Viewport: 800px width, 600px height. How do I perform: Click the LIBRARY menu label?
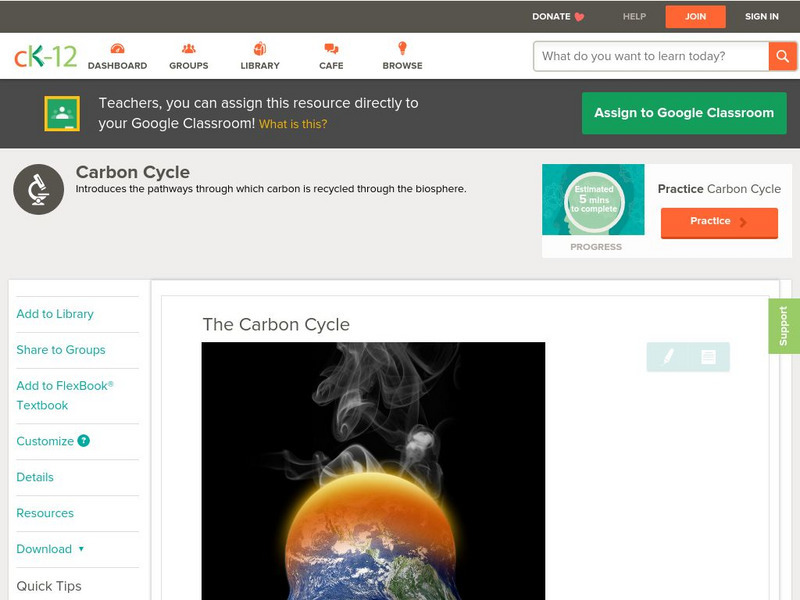260,66
